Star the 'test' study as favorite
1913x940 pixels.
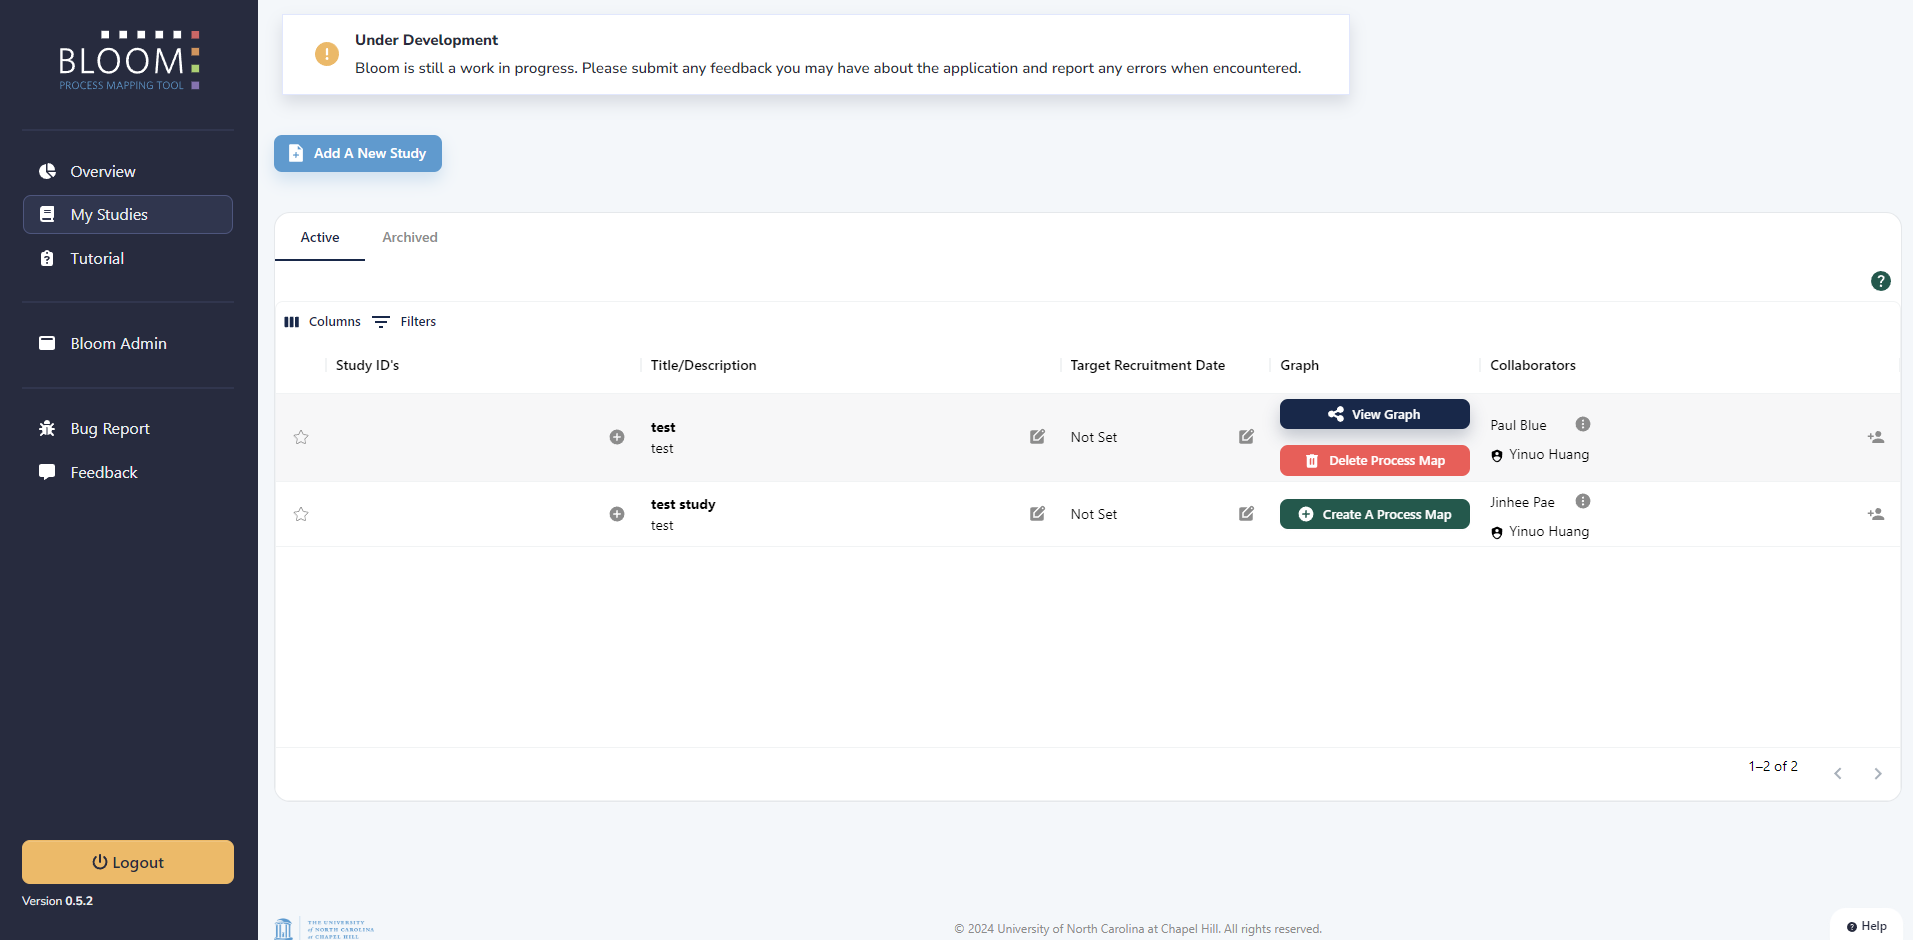pos(301,437)
